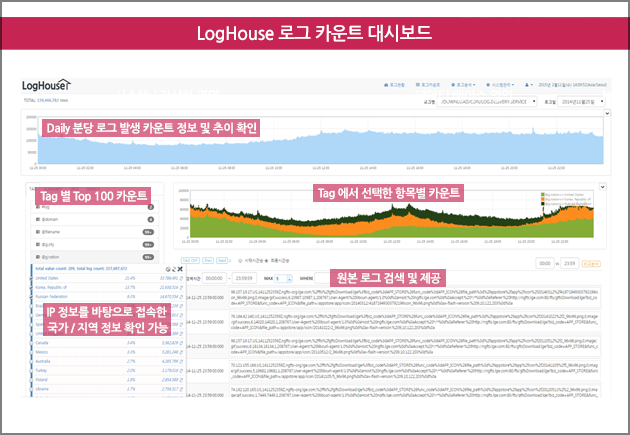Click the open icon next to Mexico count
Screen dimensions: 630x435
pyautogui.click(x=181, y=352)
